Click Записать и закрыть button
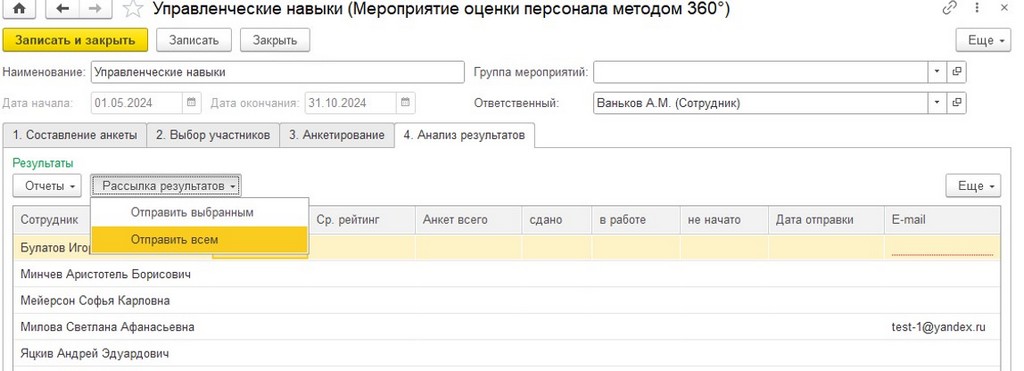Viewport: 1024px width, 371px height. [x=75, y=40]
